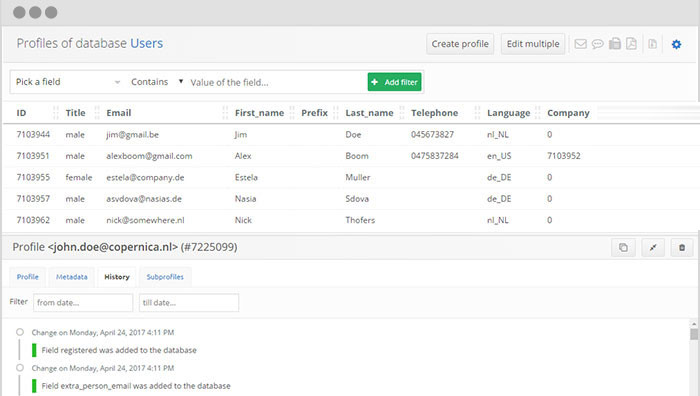Screen dimensions: 700x396
Task: Select profile ID 7103951
Action: click(33, 156)
